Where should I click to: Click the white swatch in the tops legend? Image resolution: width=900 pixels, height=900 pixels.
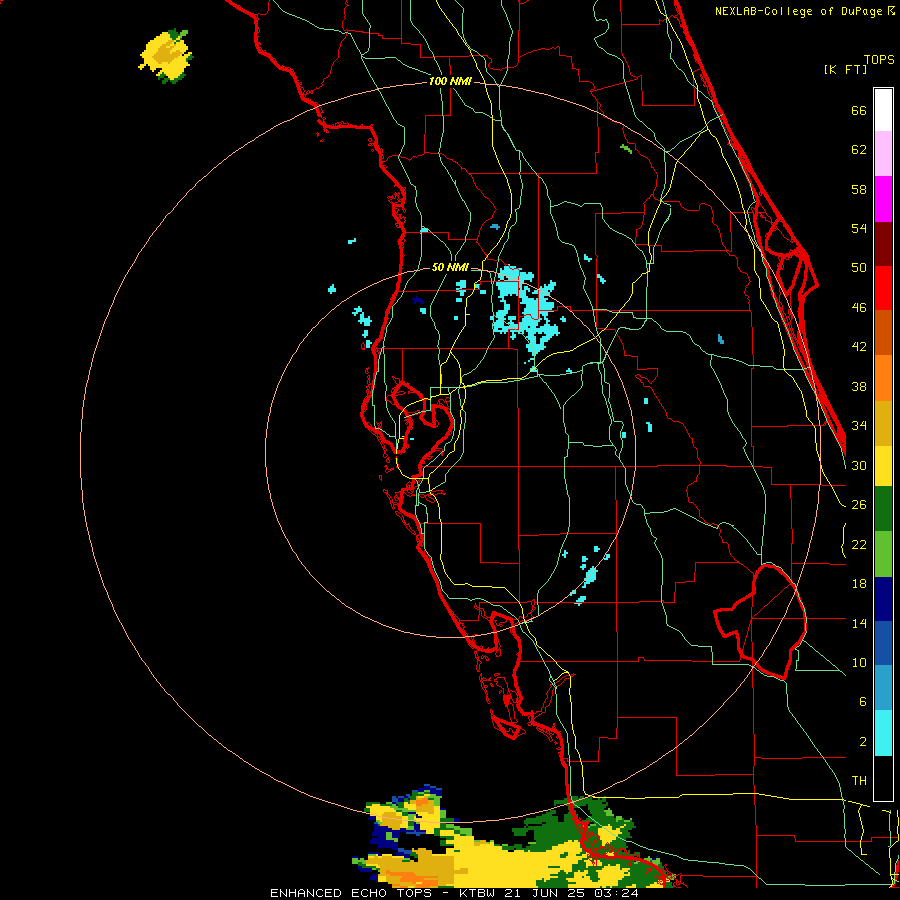pos(883,110)
